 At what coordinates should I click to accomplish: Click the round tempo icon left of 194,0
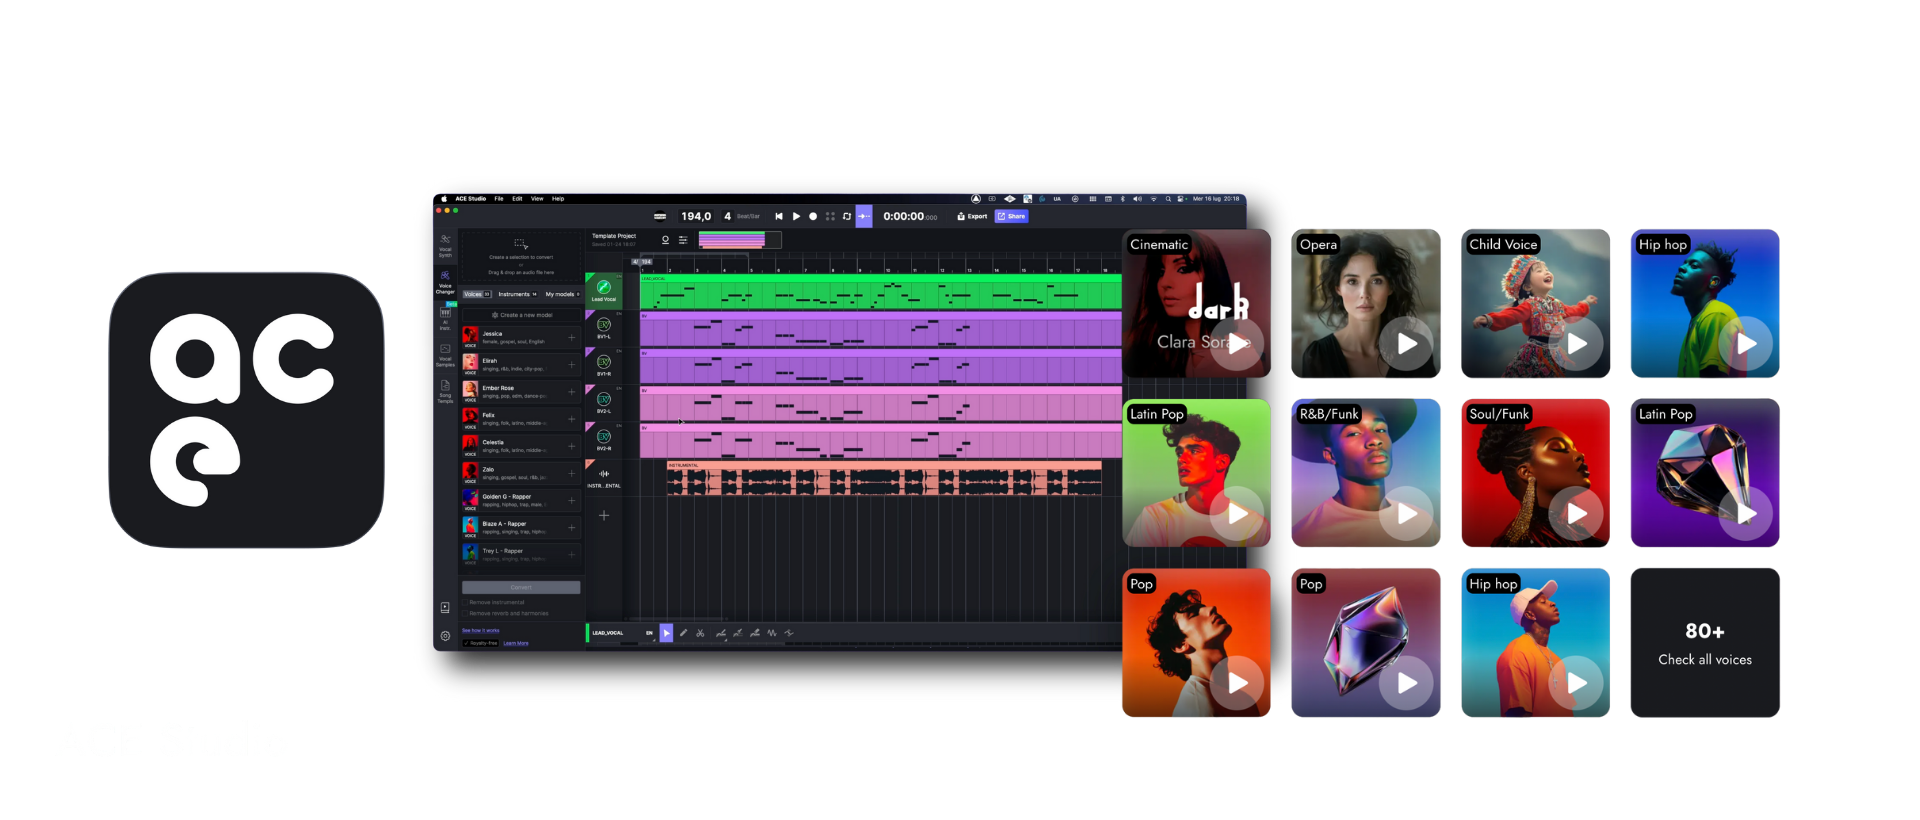pyautogui.click(x=660, y=216)
